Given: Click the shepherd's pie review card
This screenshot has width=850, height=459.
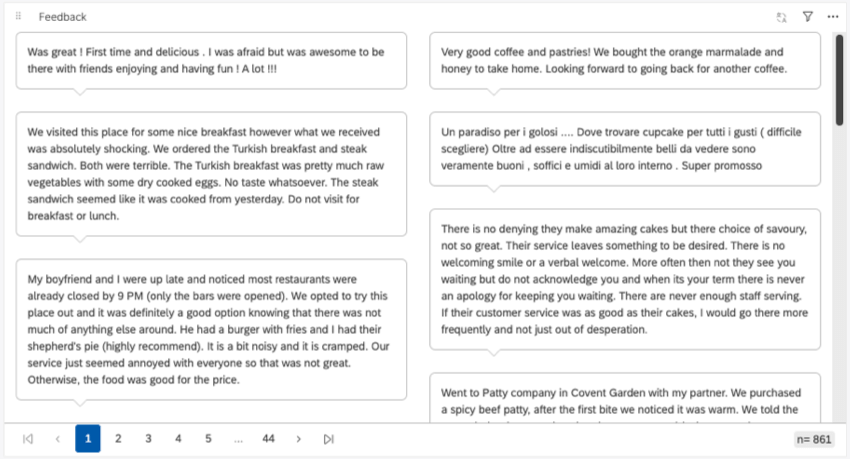Looking at the screenshot, I should [x=211, y=328].
